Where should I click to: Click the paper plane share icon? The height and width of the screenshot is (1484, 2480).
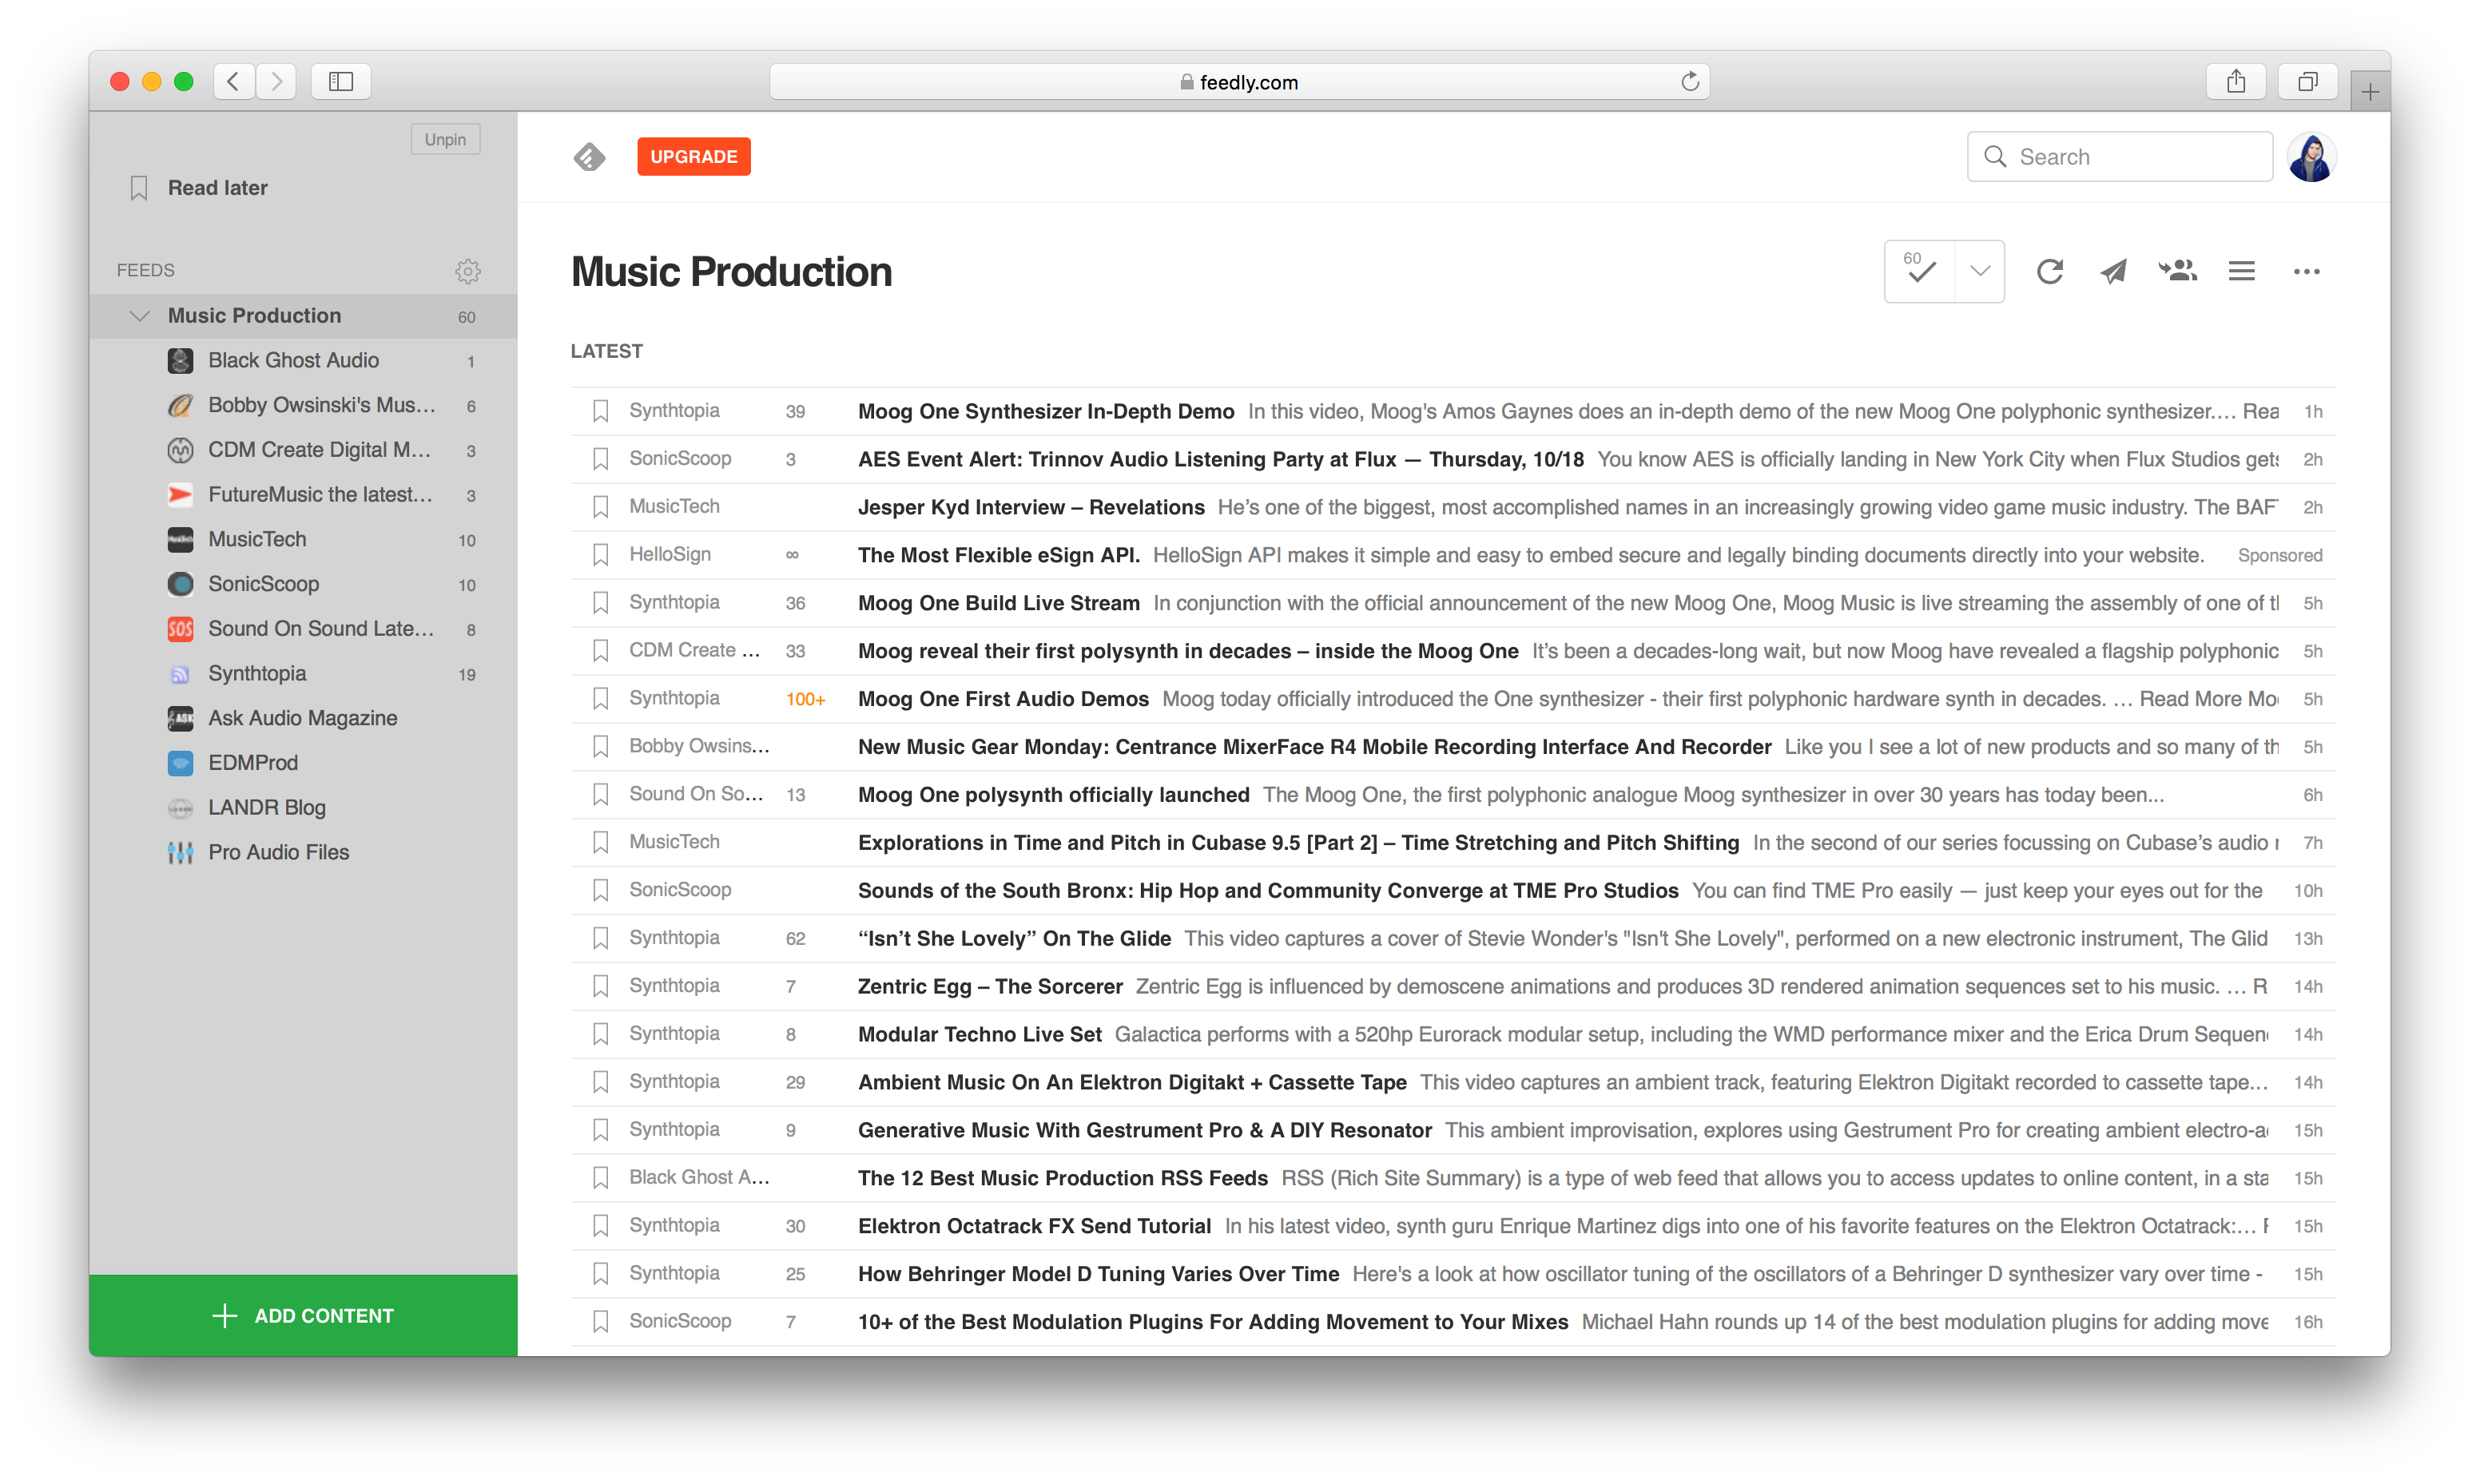pyautogui.click(x=2113, y=271)
